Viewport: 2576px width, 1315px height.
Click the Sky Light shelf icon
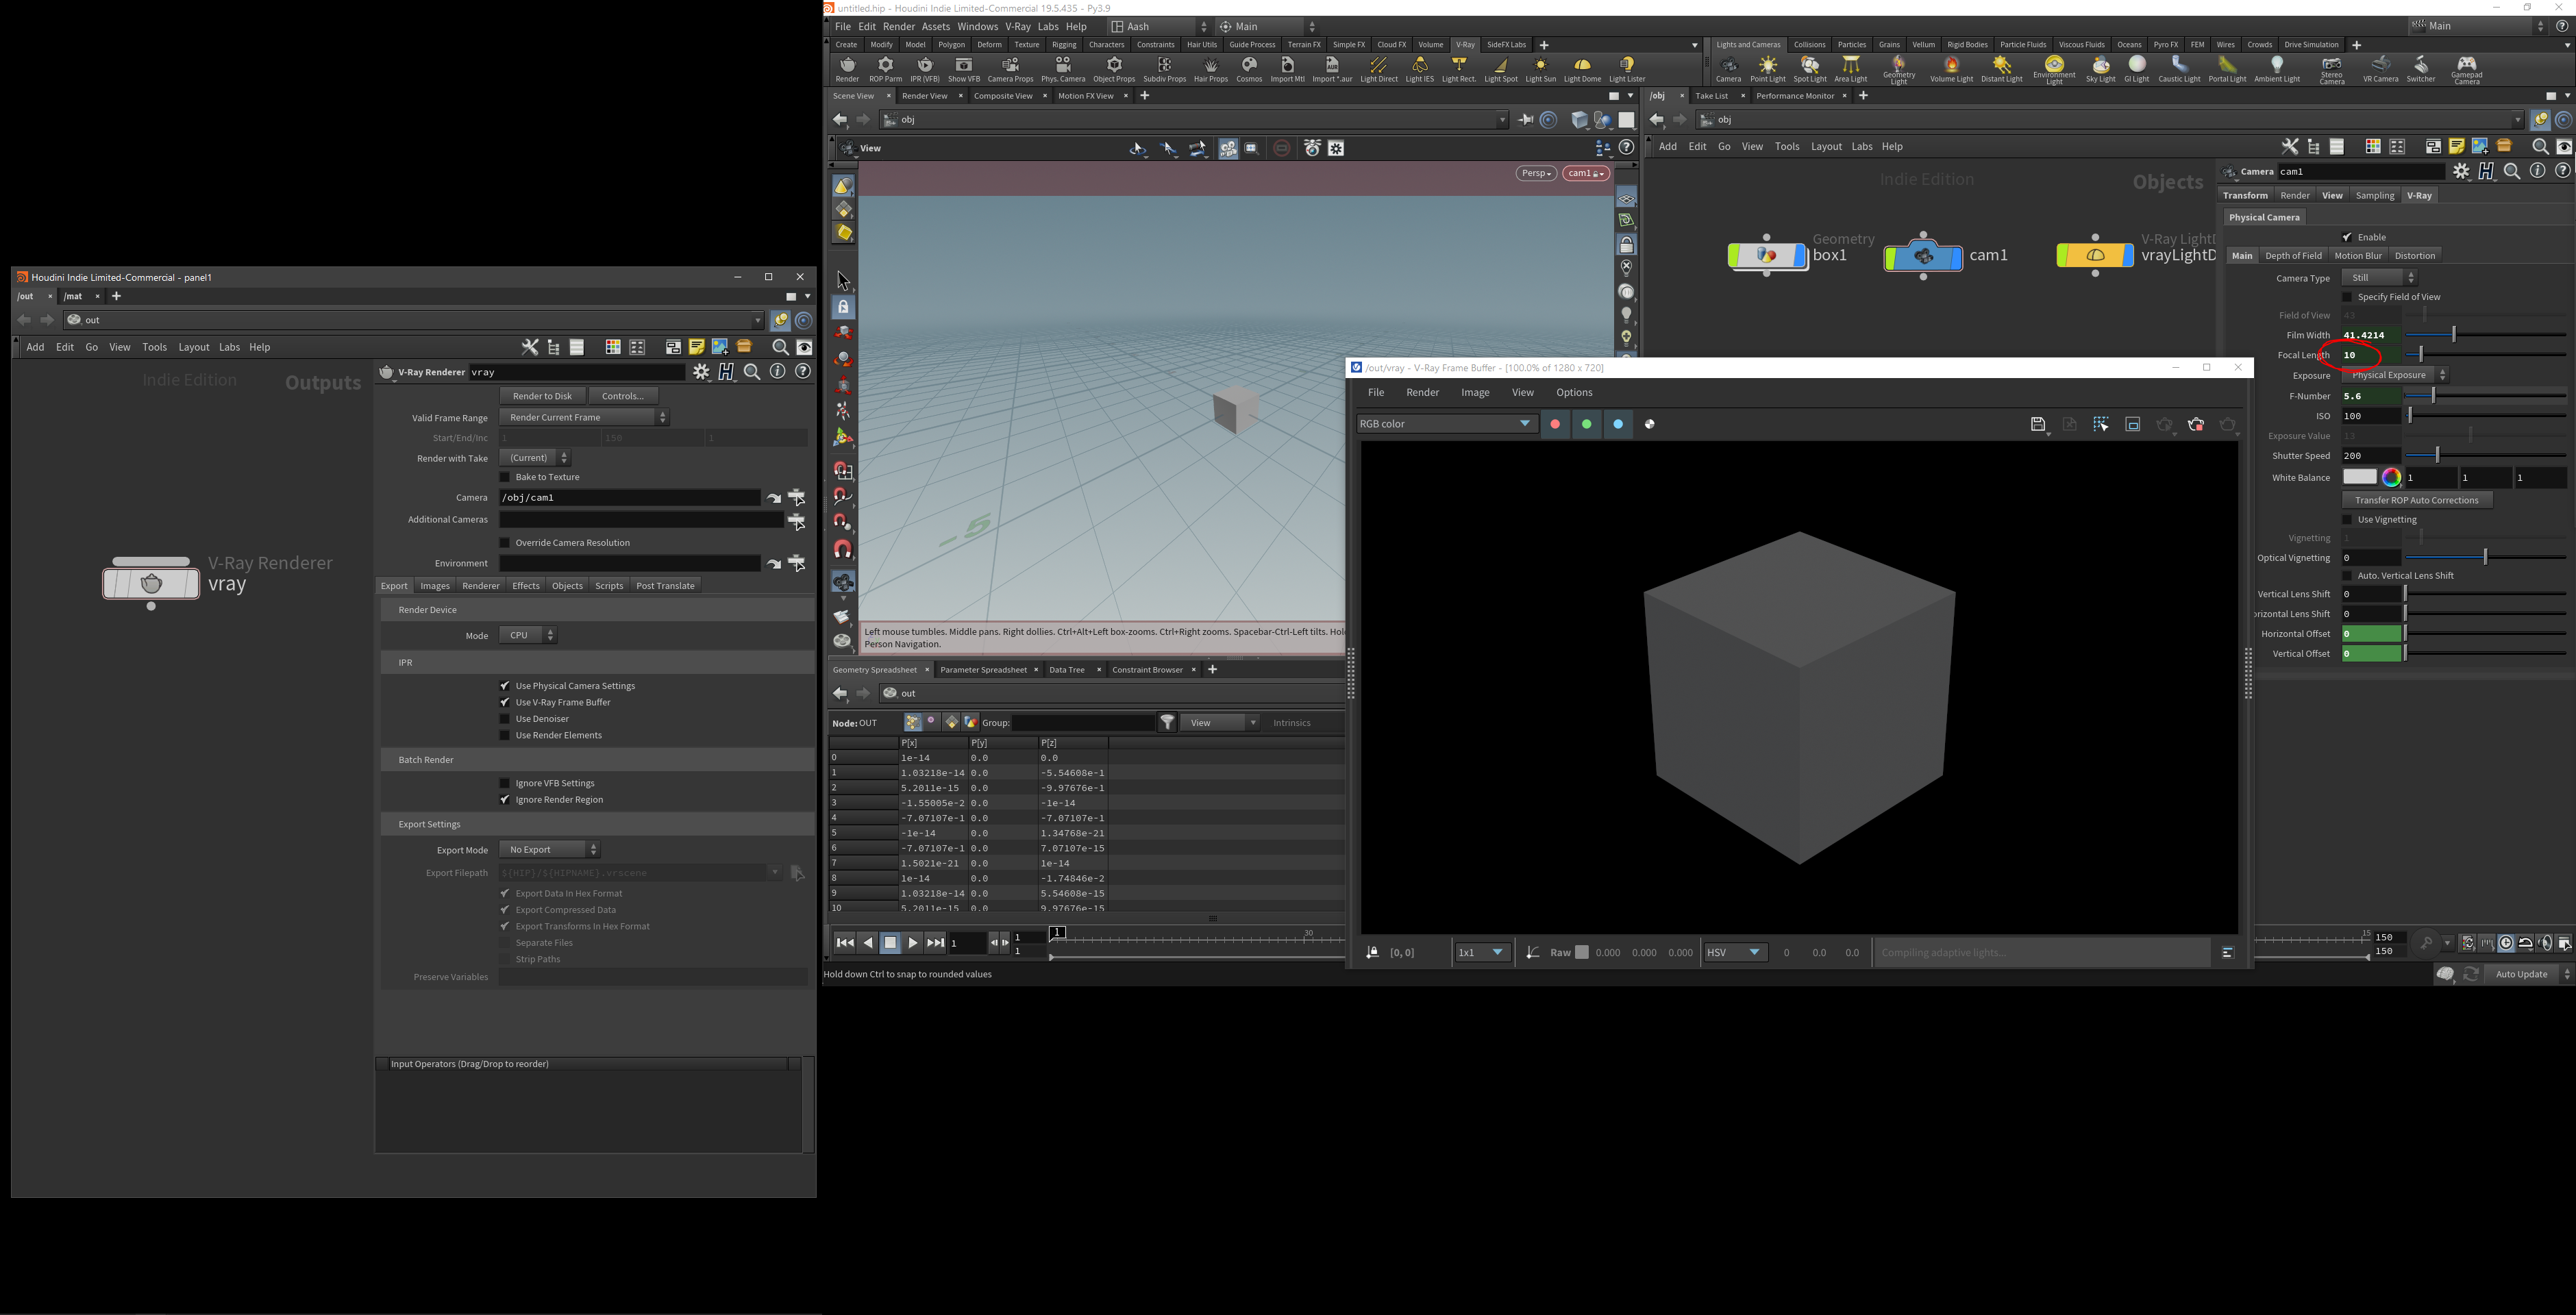(2100, 69)
